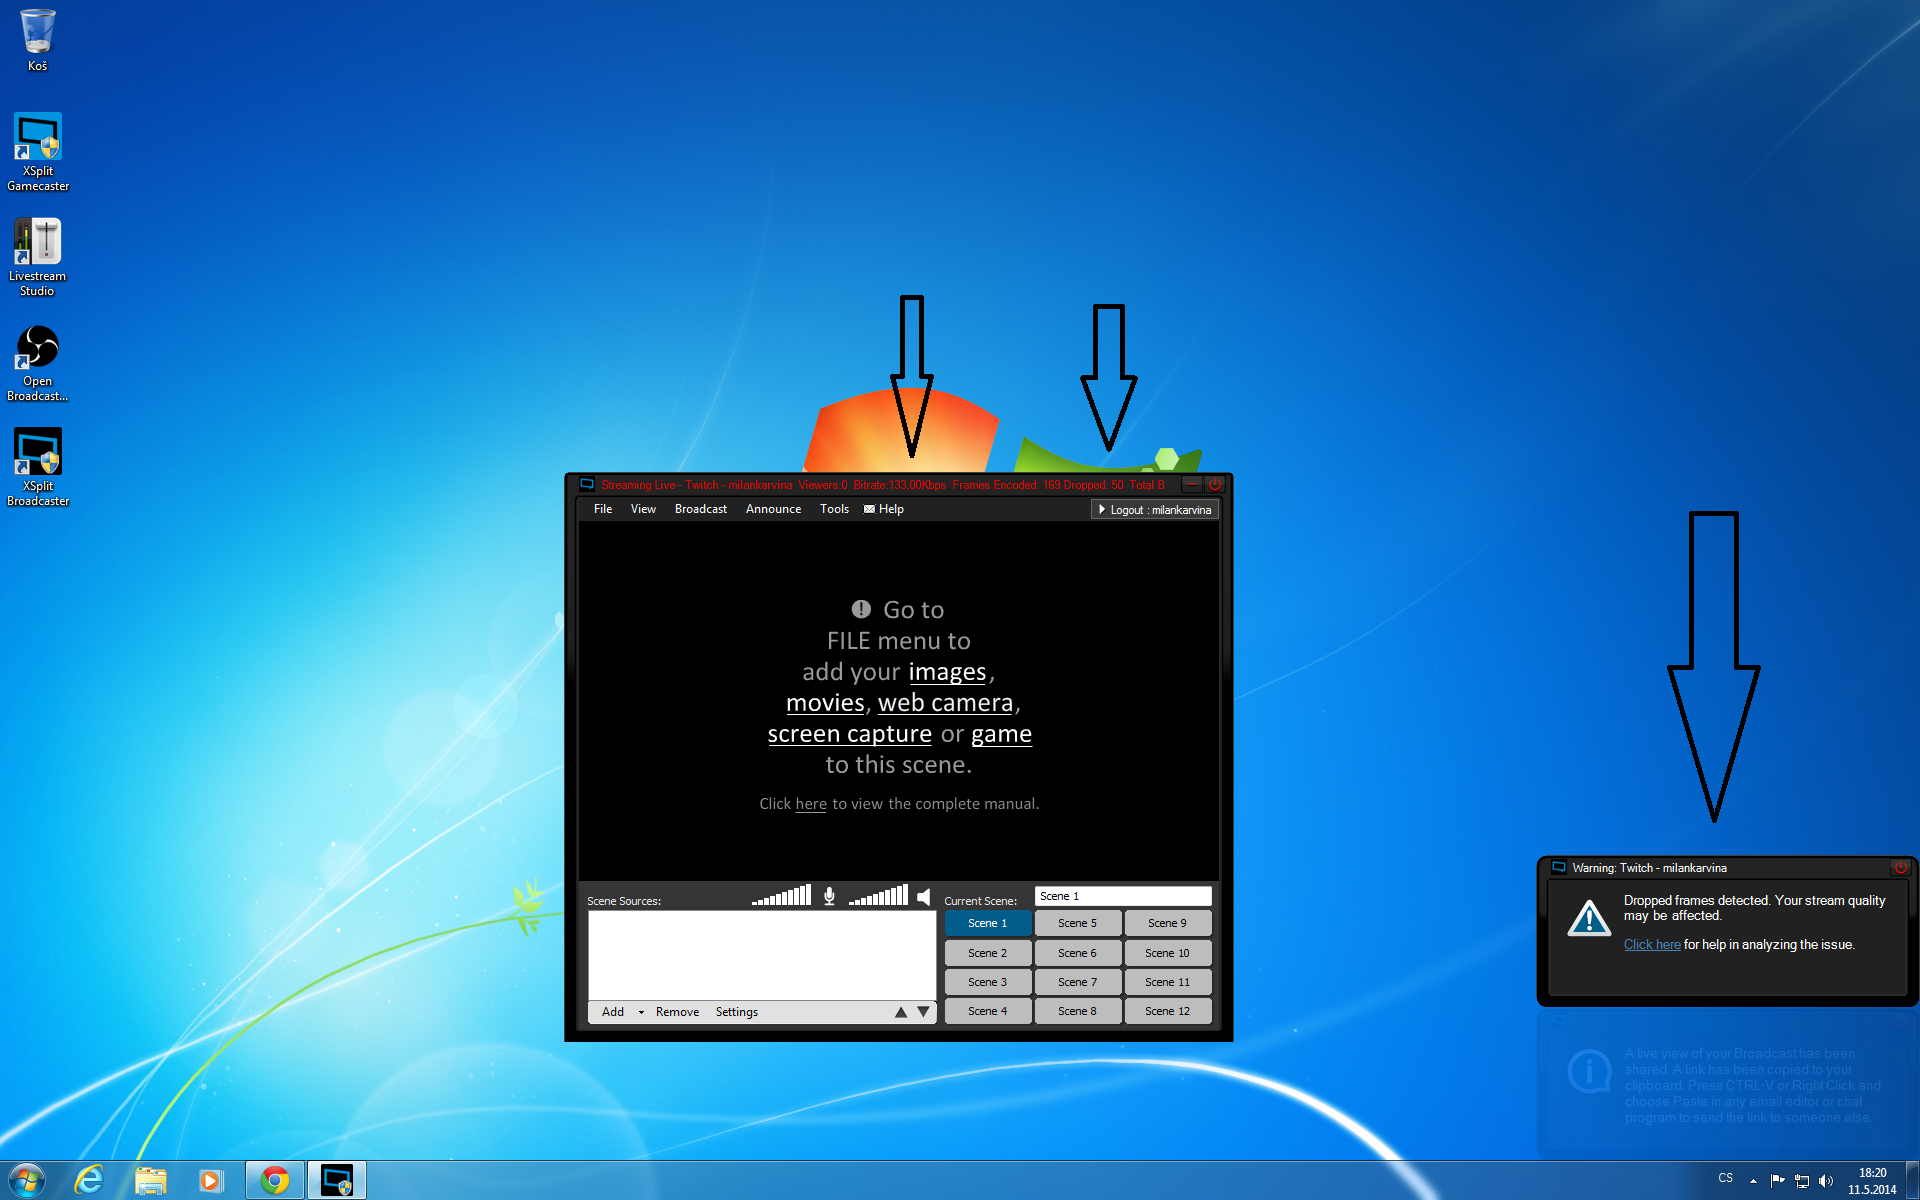This screenshot has width=1920, height=1200.
Task: Click the Current Scene name field
Action: click(x=1122, y=896)
